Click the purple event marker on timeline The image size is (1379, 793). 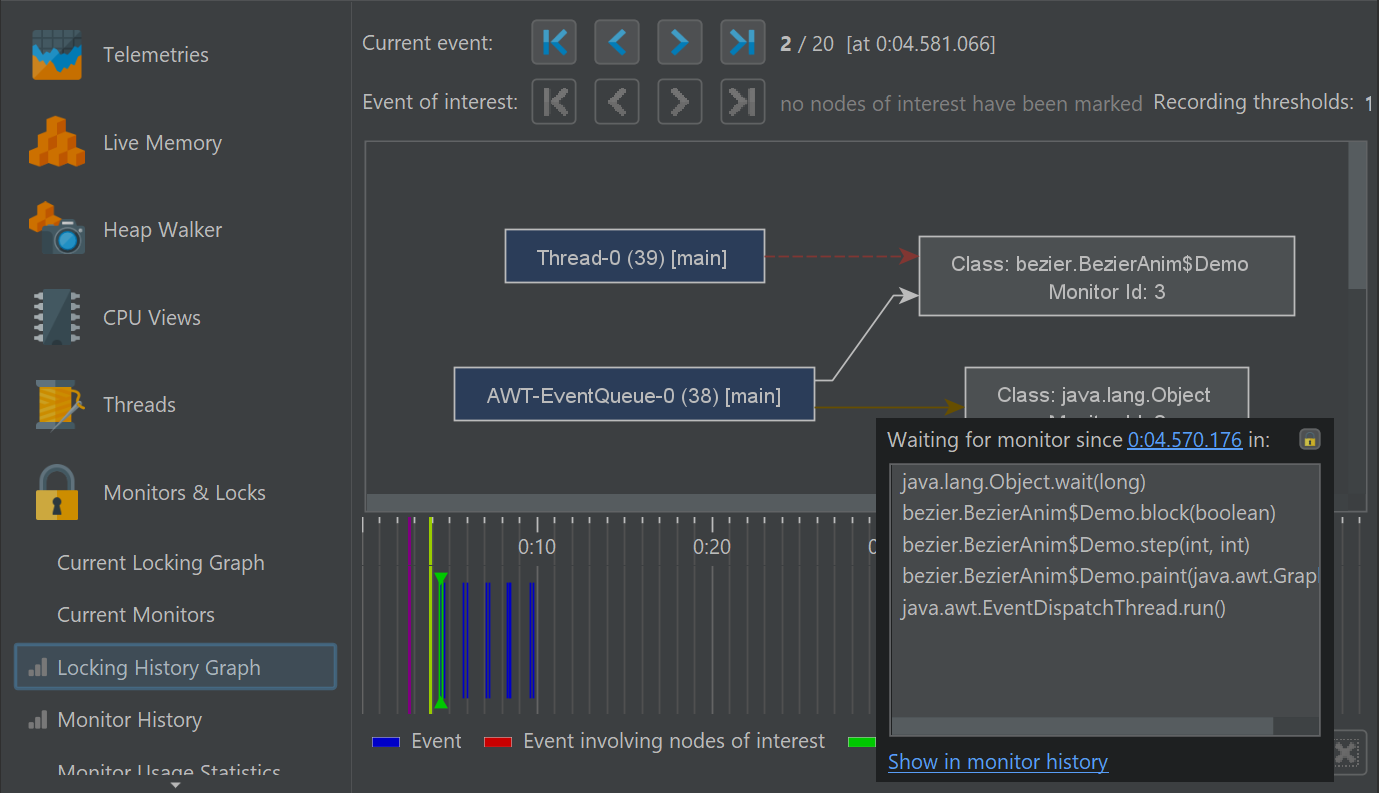tap(409, 614)
